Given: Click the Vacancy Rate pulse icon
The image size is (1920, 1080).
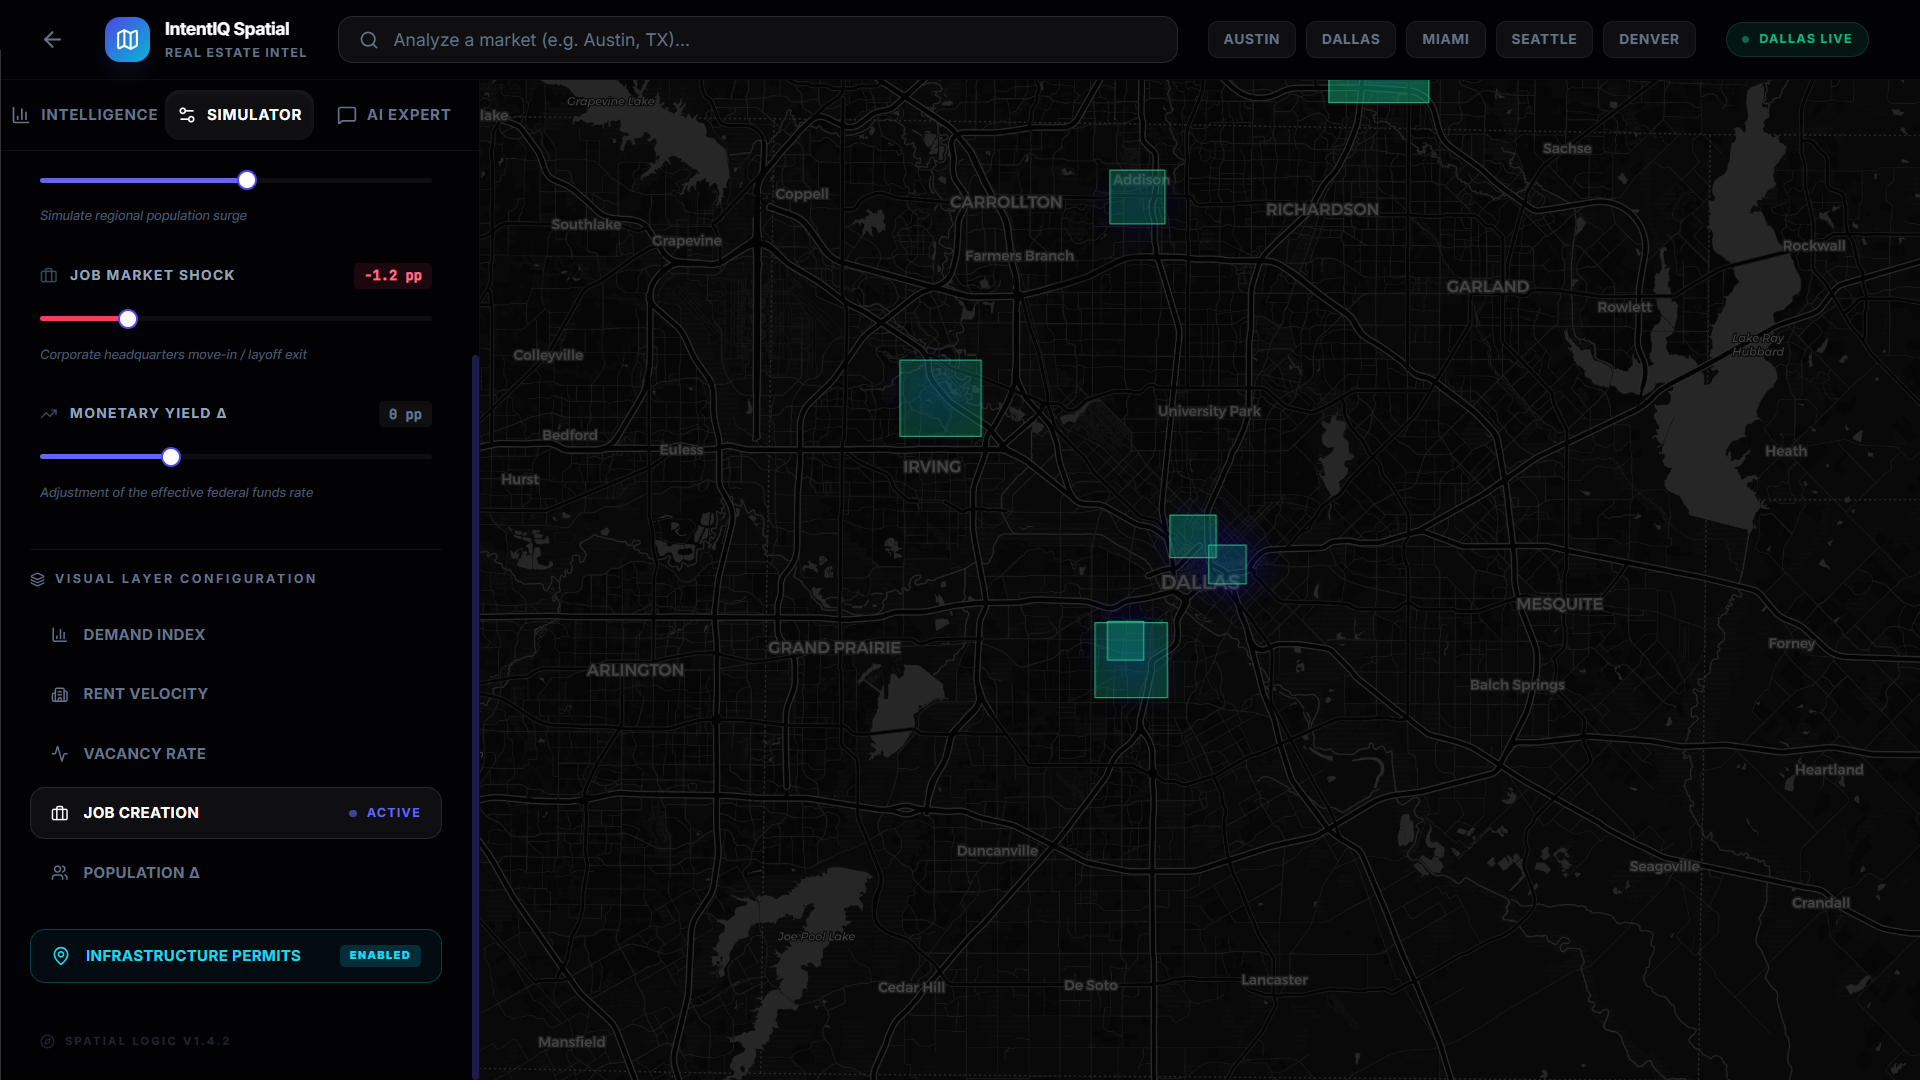Looking at the screenshot, I should pos(60,754).
